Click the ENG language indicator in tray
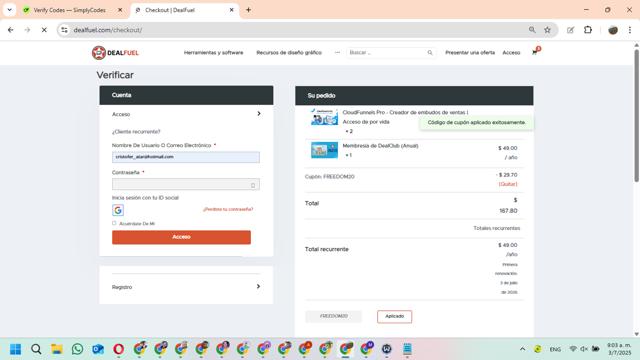 (x=555, y=349)
